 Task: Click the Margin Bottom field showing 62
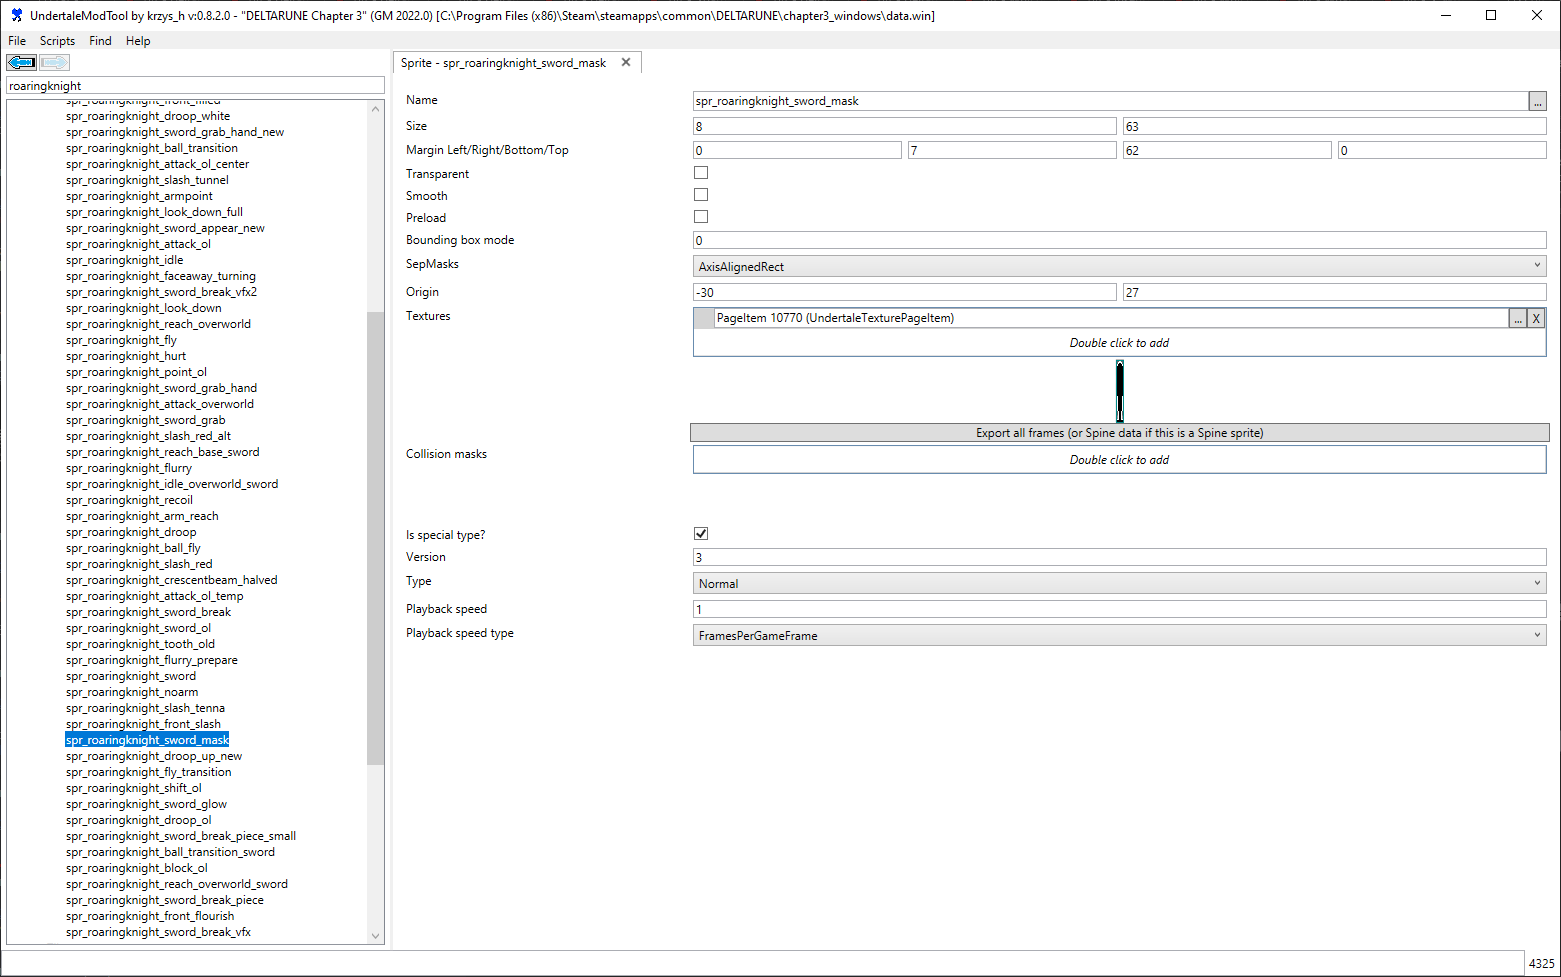coord(1227,151)
